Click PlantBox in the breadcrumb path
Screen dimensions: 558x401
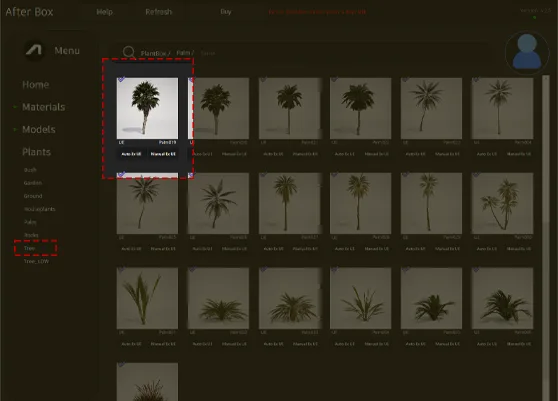[155, 53]
